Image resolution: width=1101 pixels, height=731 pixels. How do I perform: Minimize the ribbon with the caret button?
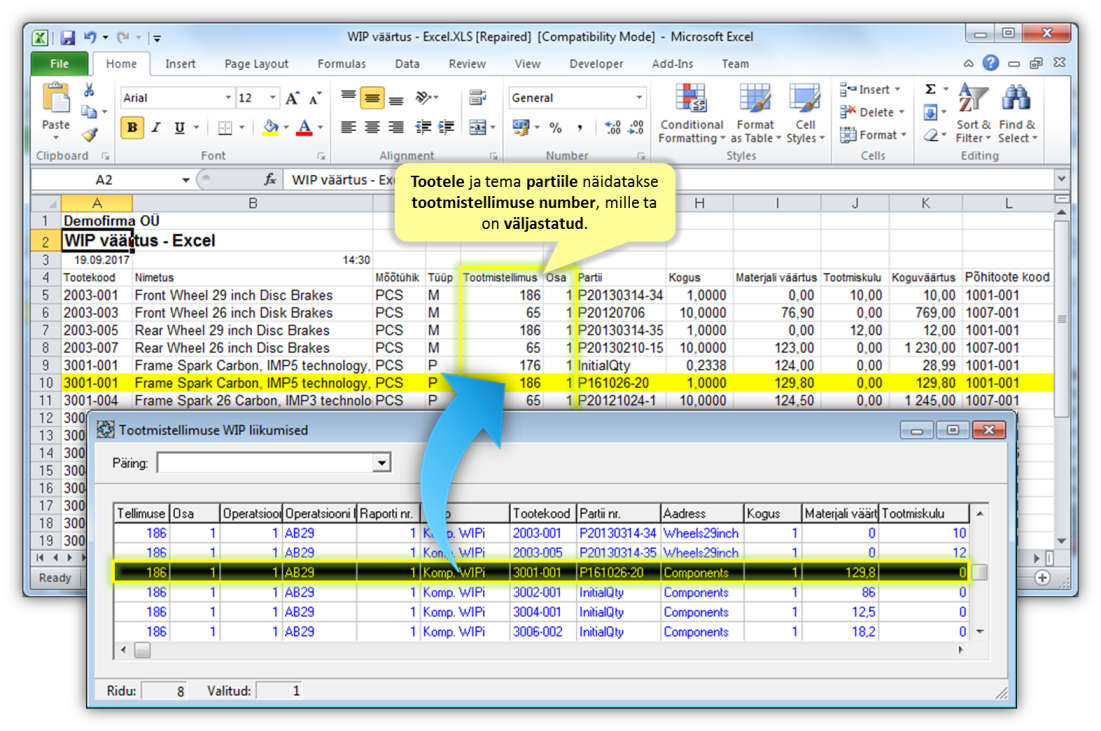968,63
